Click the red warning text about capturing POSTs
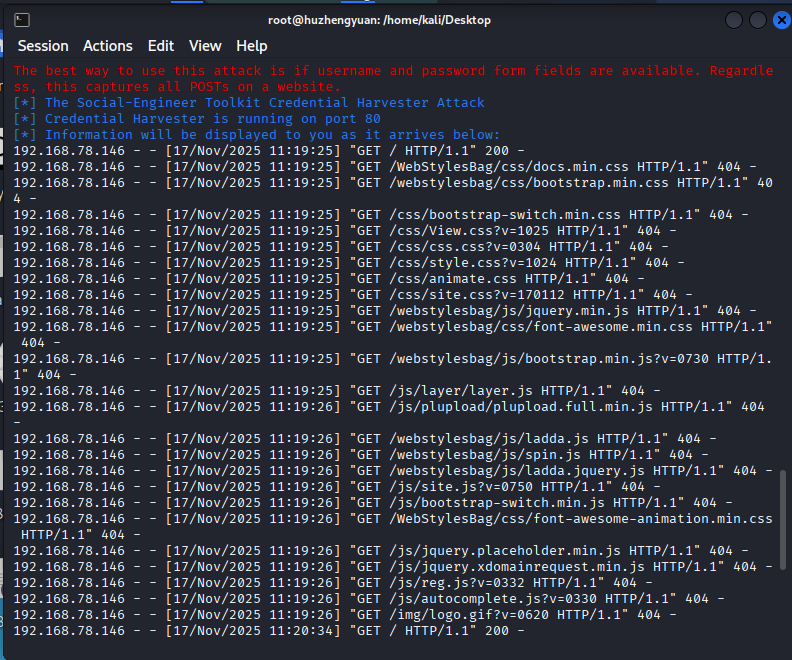The height and width of the screenshot is (660, 792). (x=393, y=78)
